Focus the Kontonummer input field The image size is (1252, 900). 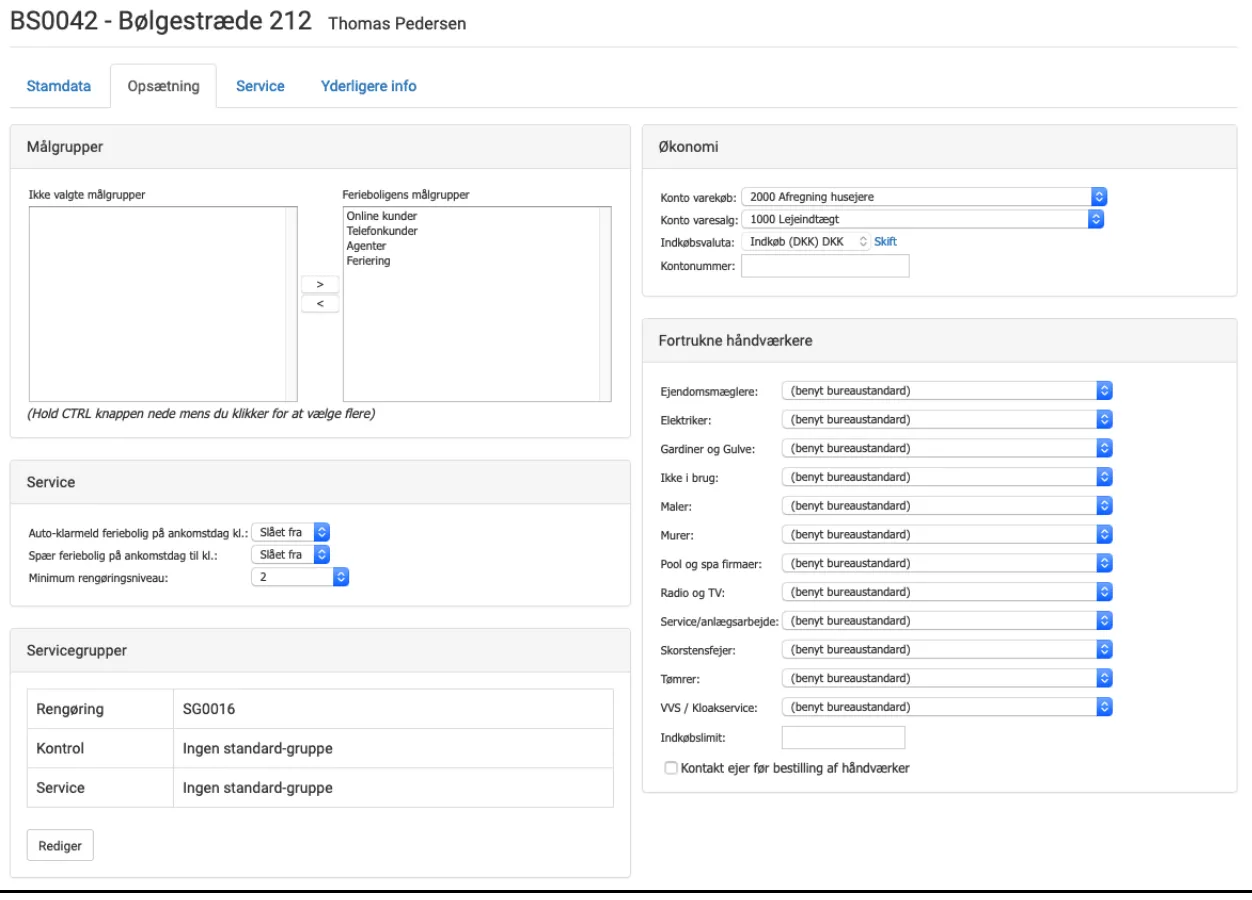(x=825, y=266)
